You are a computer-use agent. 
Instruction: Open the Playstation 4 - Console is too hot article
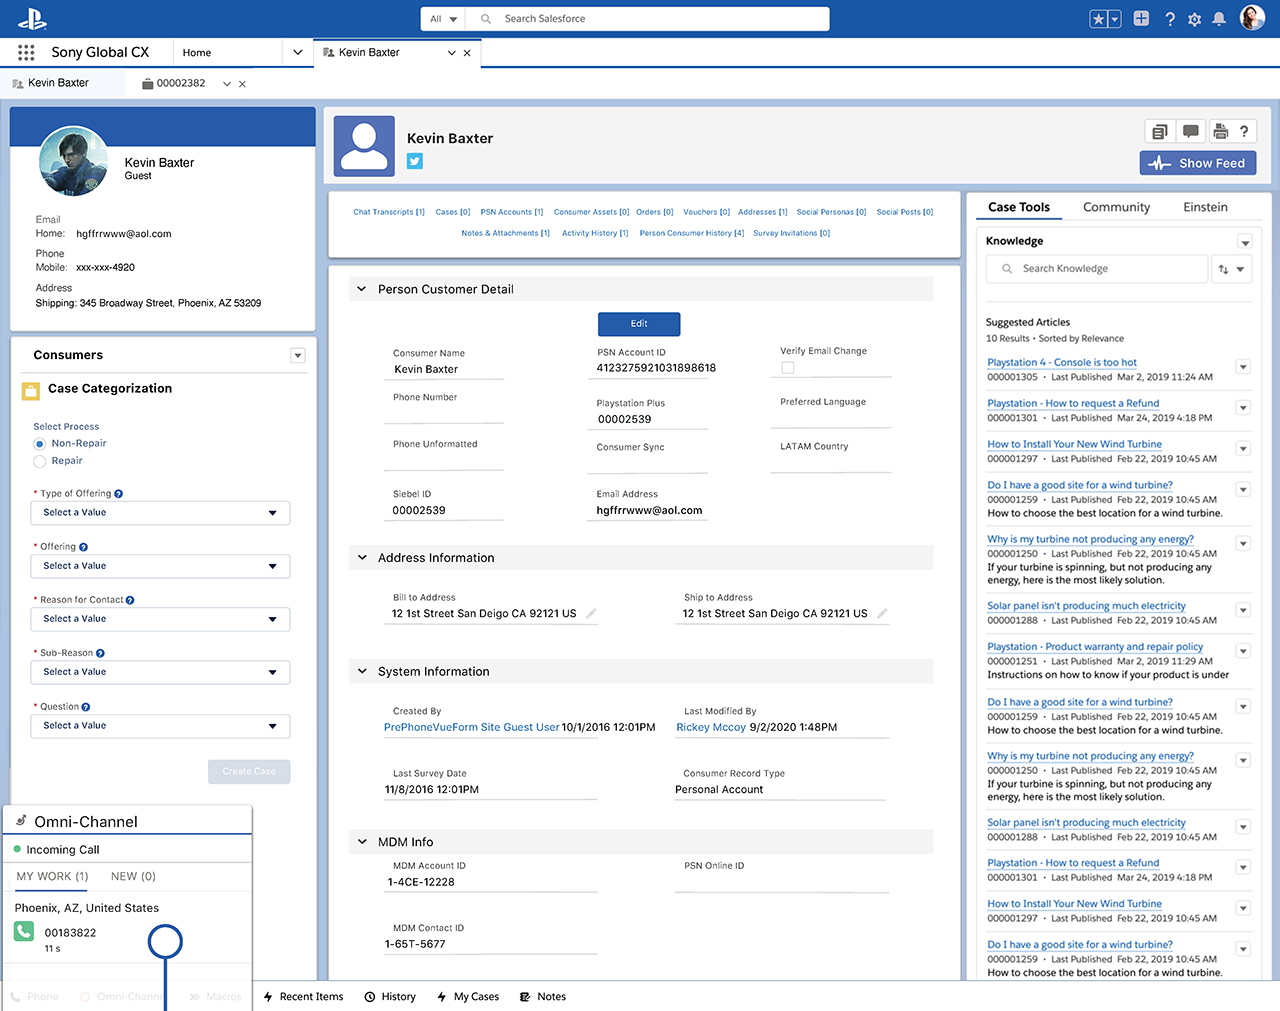click(1061, 362)
